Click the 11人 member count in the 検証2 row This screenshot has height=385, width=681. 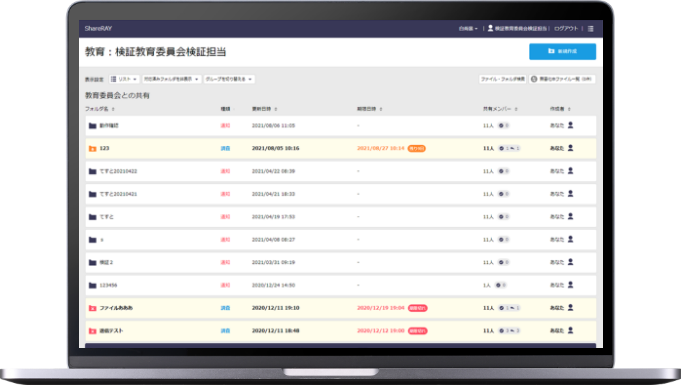488,262
